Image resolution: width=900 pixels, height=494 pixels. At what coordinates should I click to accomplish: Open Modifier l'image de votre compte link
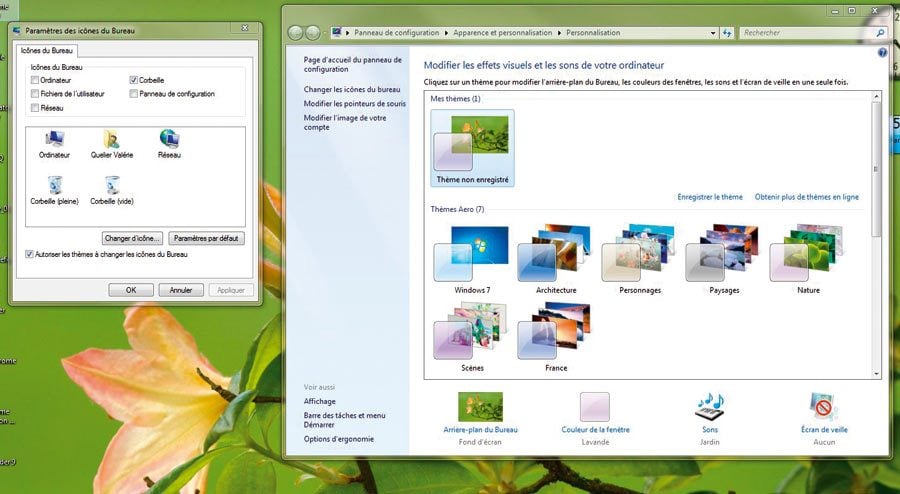click(x=345, y=122)
